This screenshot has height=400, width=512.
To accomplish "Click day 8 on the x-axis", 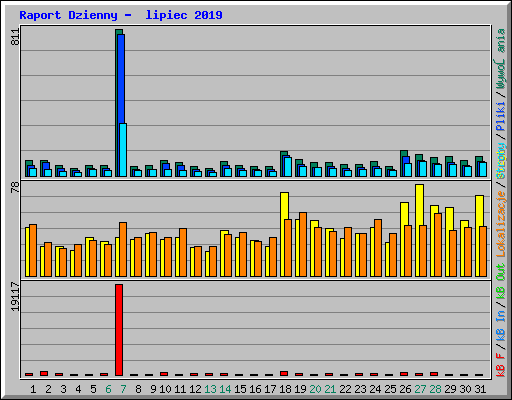I will tap(138, 389).
